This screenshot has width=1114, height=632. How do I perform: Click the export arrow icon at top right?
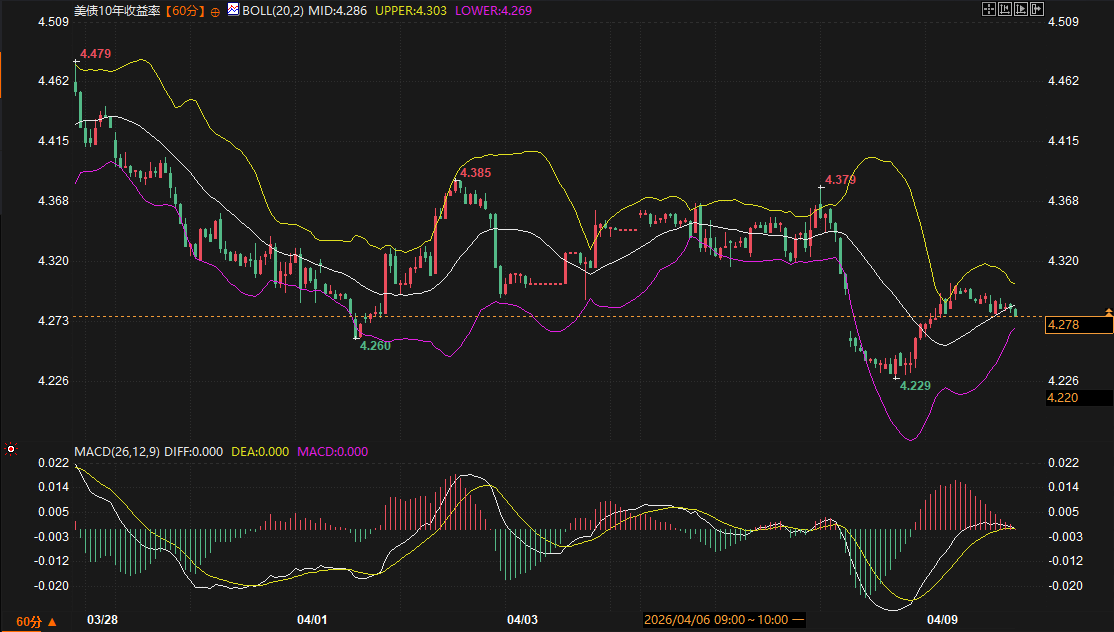point(1037,9)
